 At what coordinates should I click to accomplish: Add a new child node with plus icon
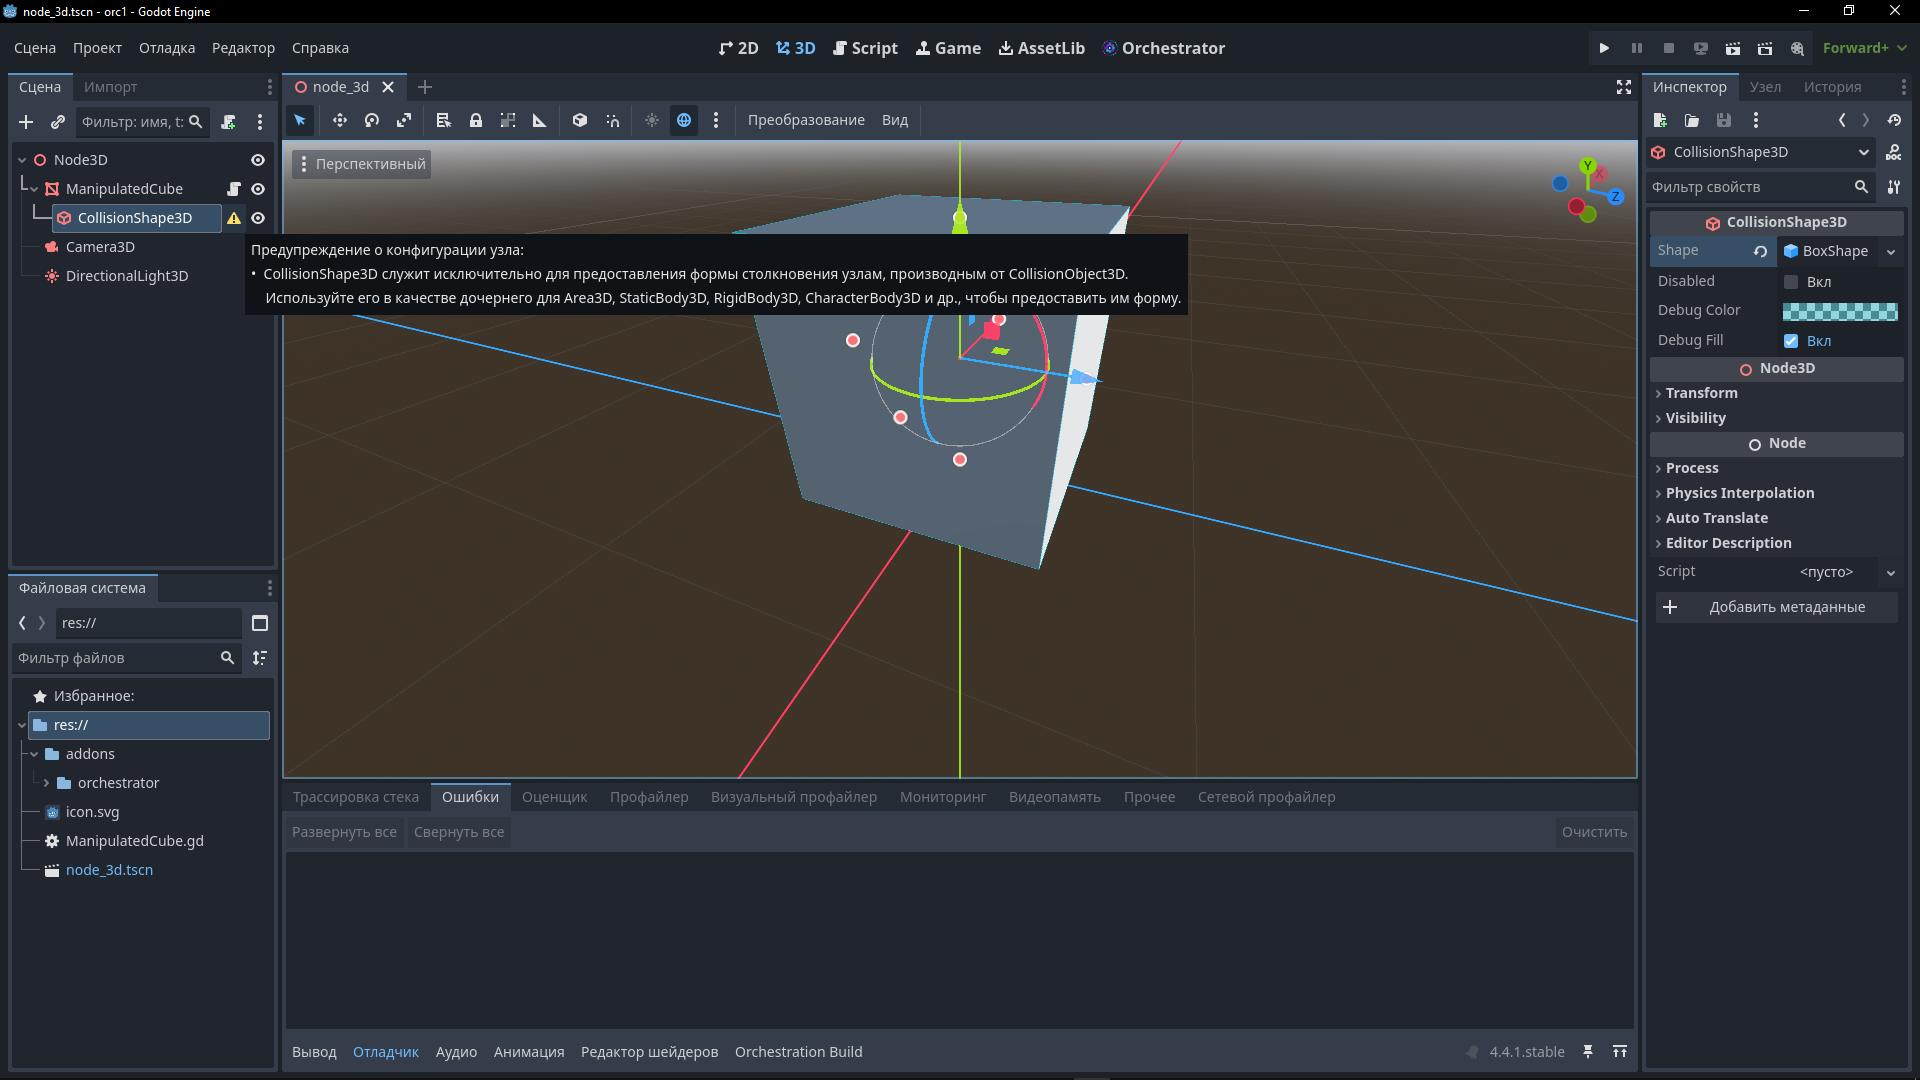26,122
